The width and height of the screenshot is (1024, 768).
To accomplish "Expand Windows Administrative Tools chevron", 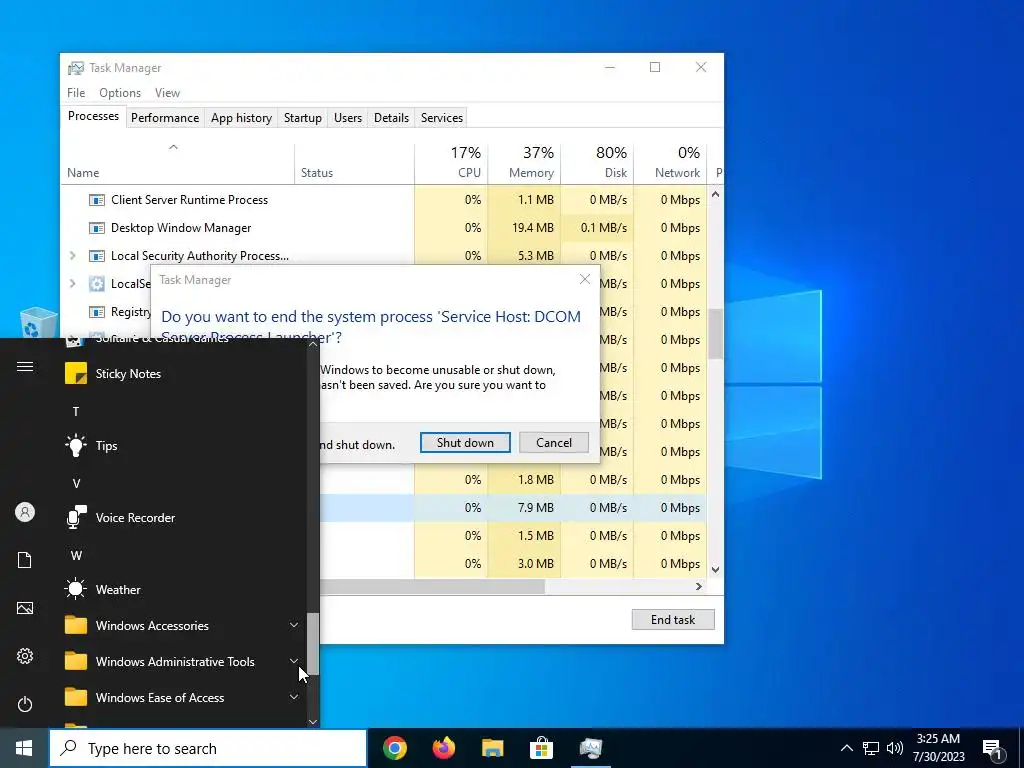I will coord(294,662).
